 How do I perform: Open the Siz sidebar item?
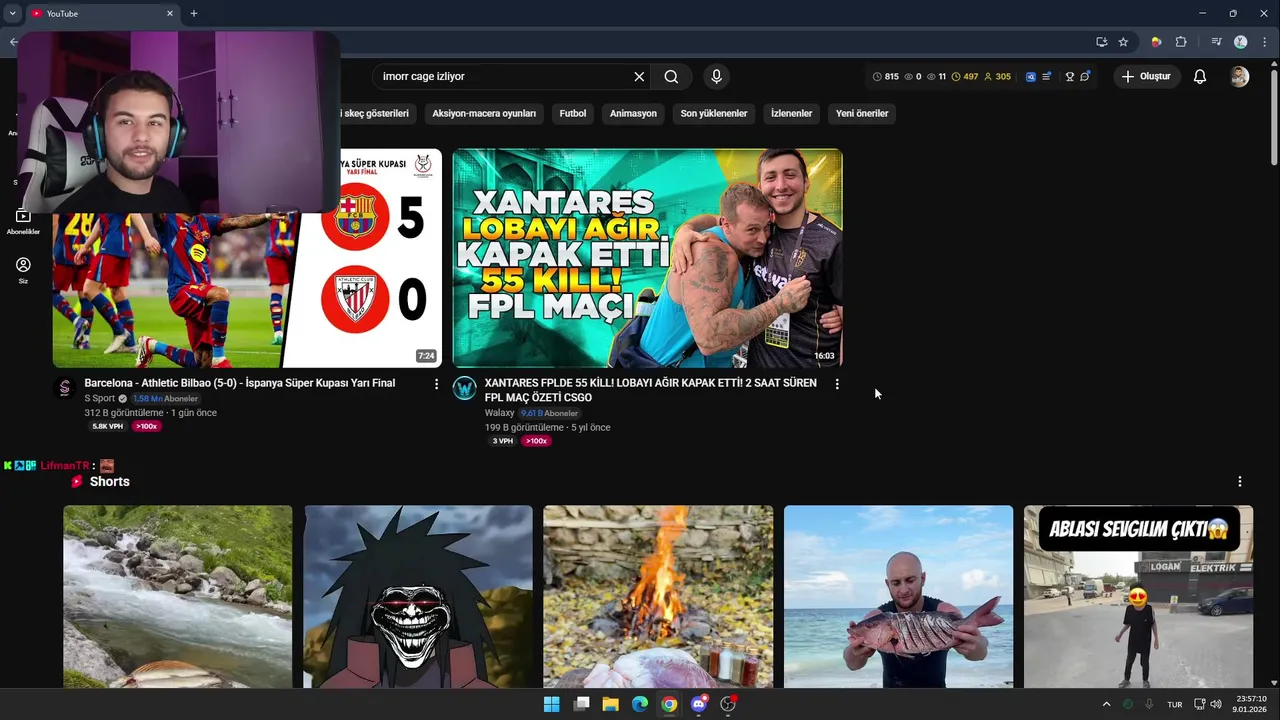pos(23,271)
